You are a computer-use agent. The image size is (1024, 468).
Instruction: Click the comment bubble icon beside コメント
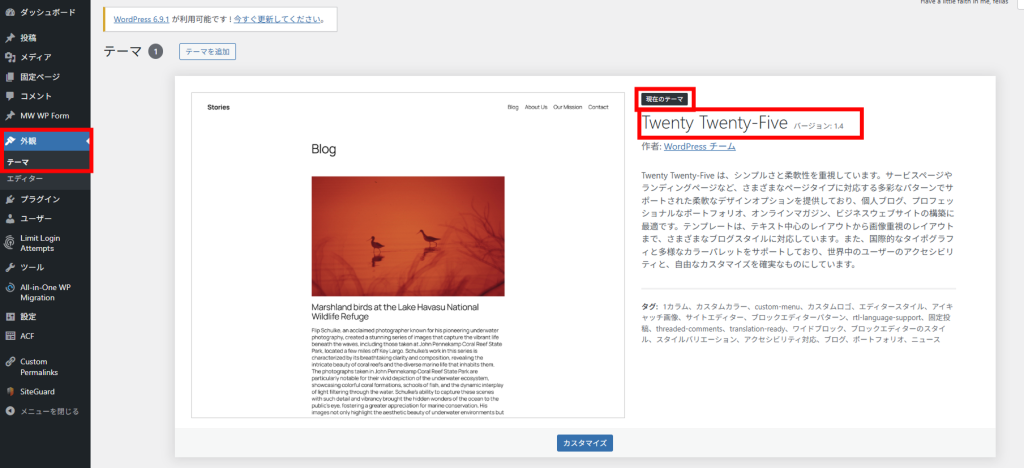[x=10, y=97]
